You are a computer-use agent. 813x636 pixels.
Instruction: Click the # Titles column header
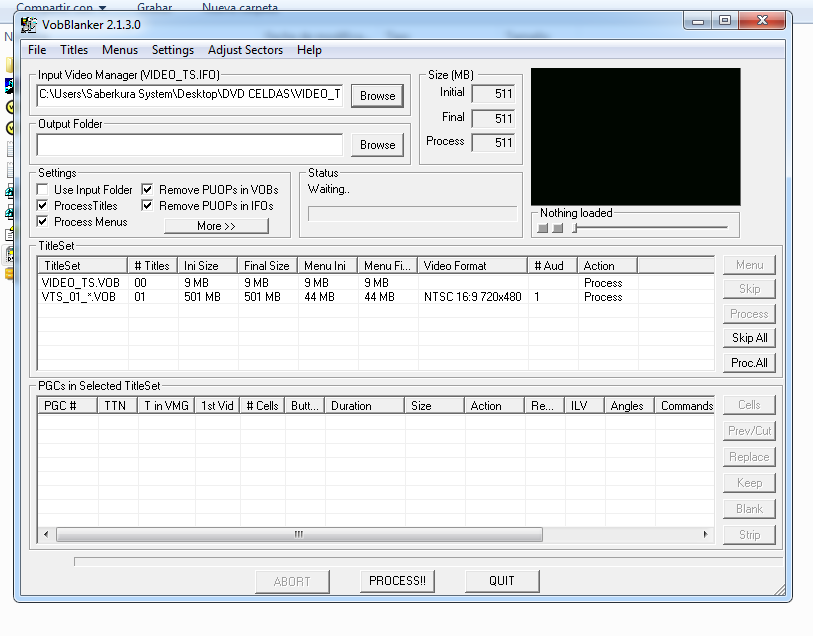coord(152,266)
